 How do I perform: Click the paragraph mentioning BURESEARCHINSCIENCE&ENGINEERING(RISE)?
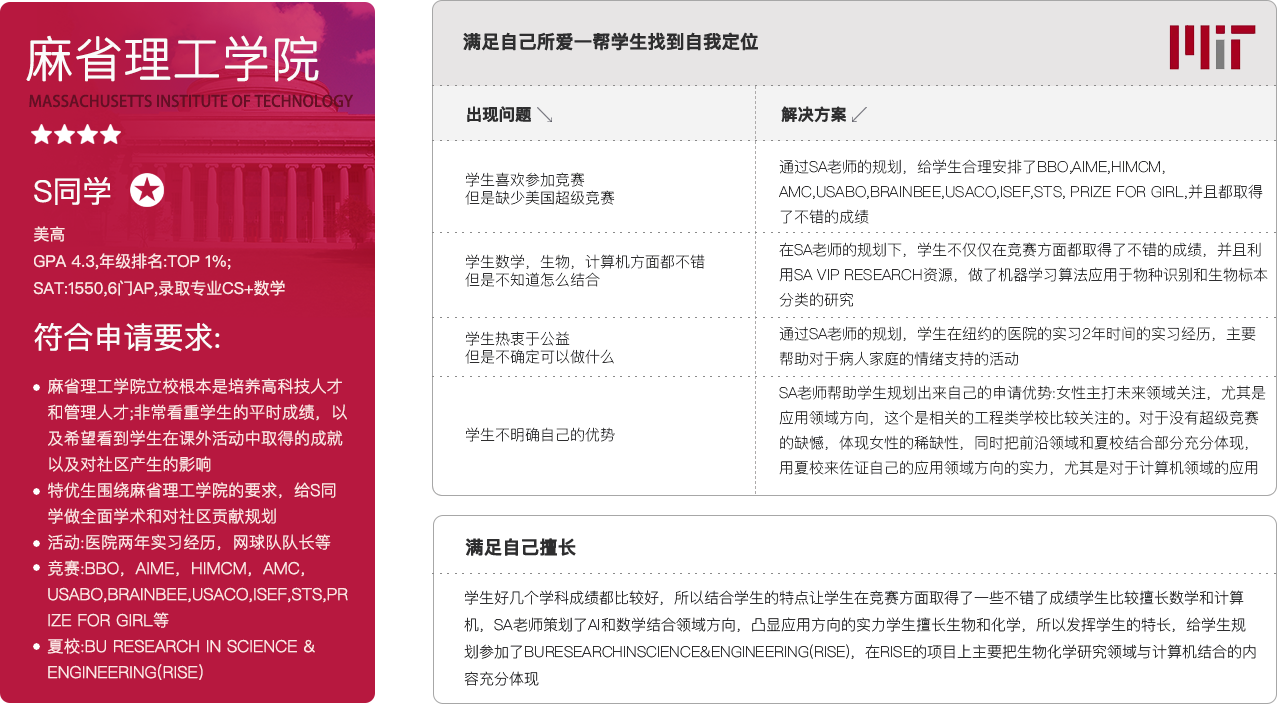click(x=860, y=638)
